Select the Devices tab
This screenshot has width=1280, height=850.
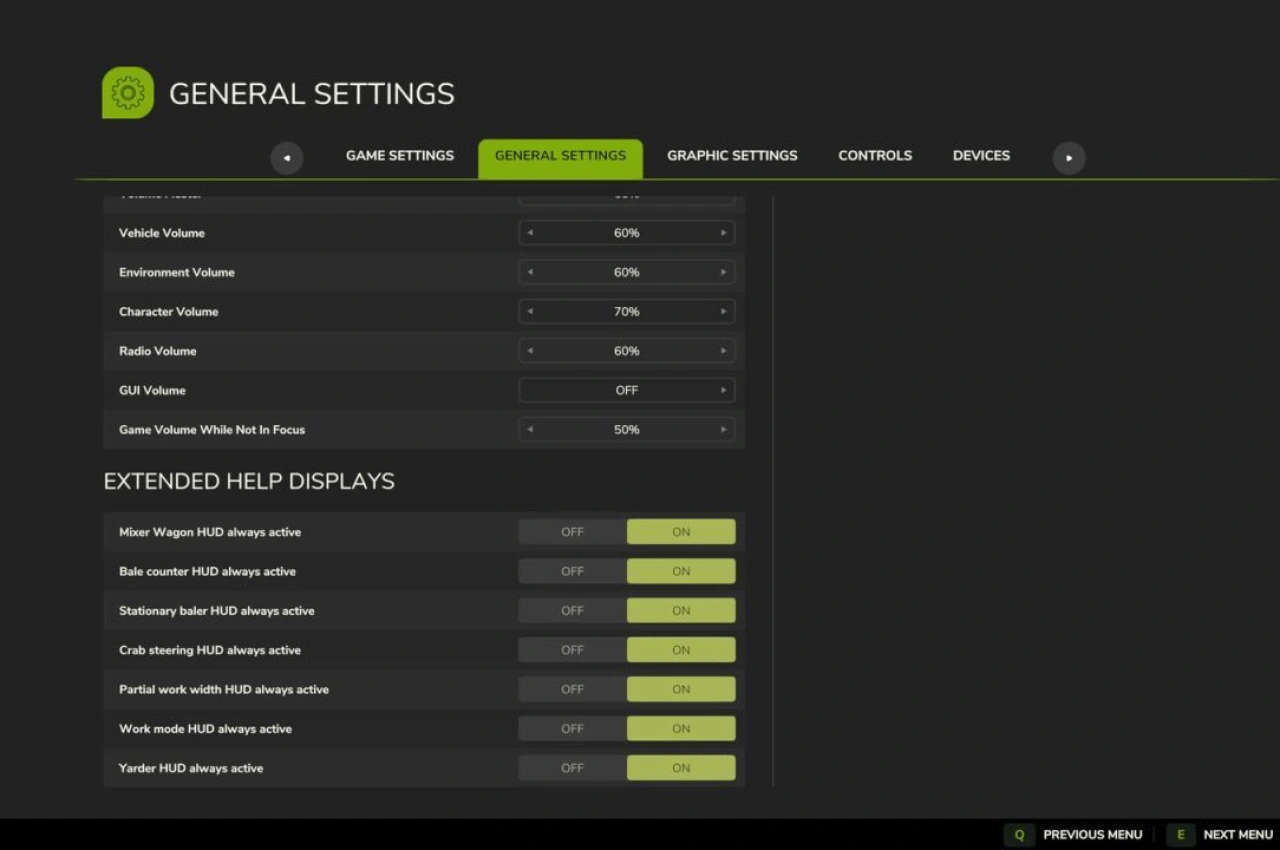981,156
